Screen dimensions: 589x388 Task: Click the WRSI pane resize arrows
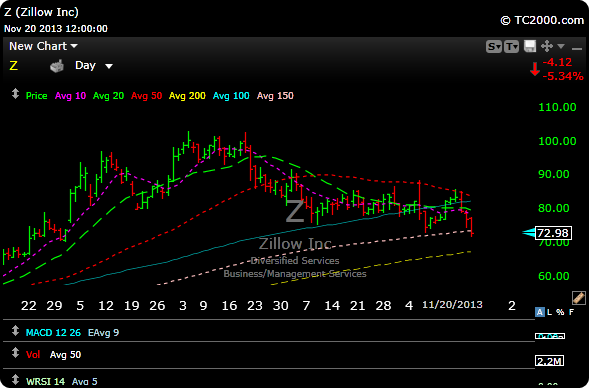coord(15,380)
